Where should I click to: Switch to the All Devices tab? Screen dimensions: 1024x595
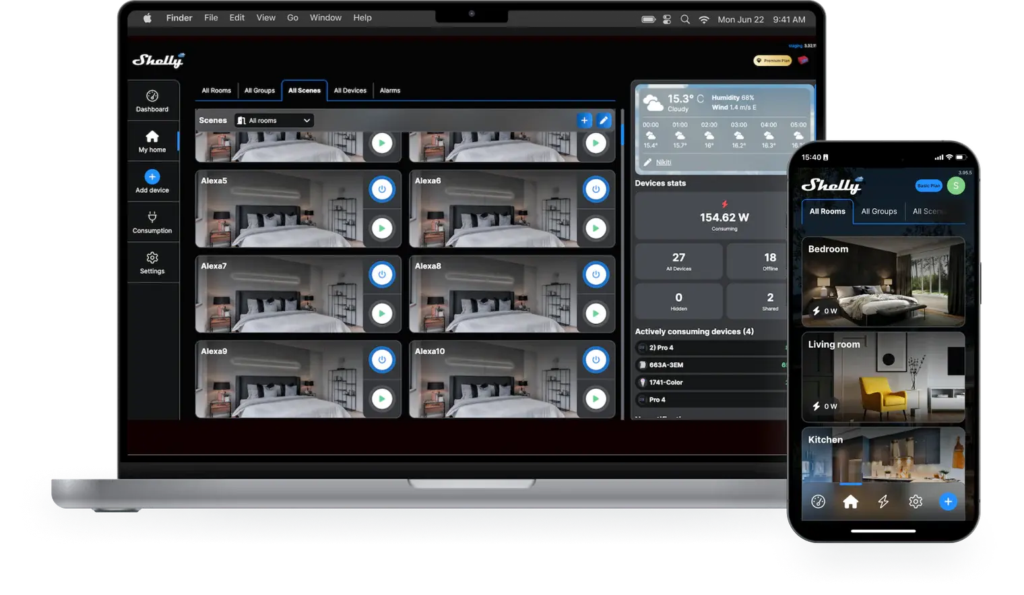(350, 91)
